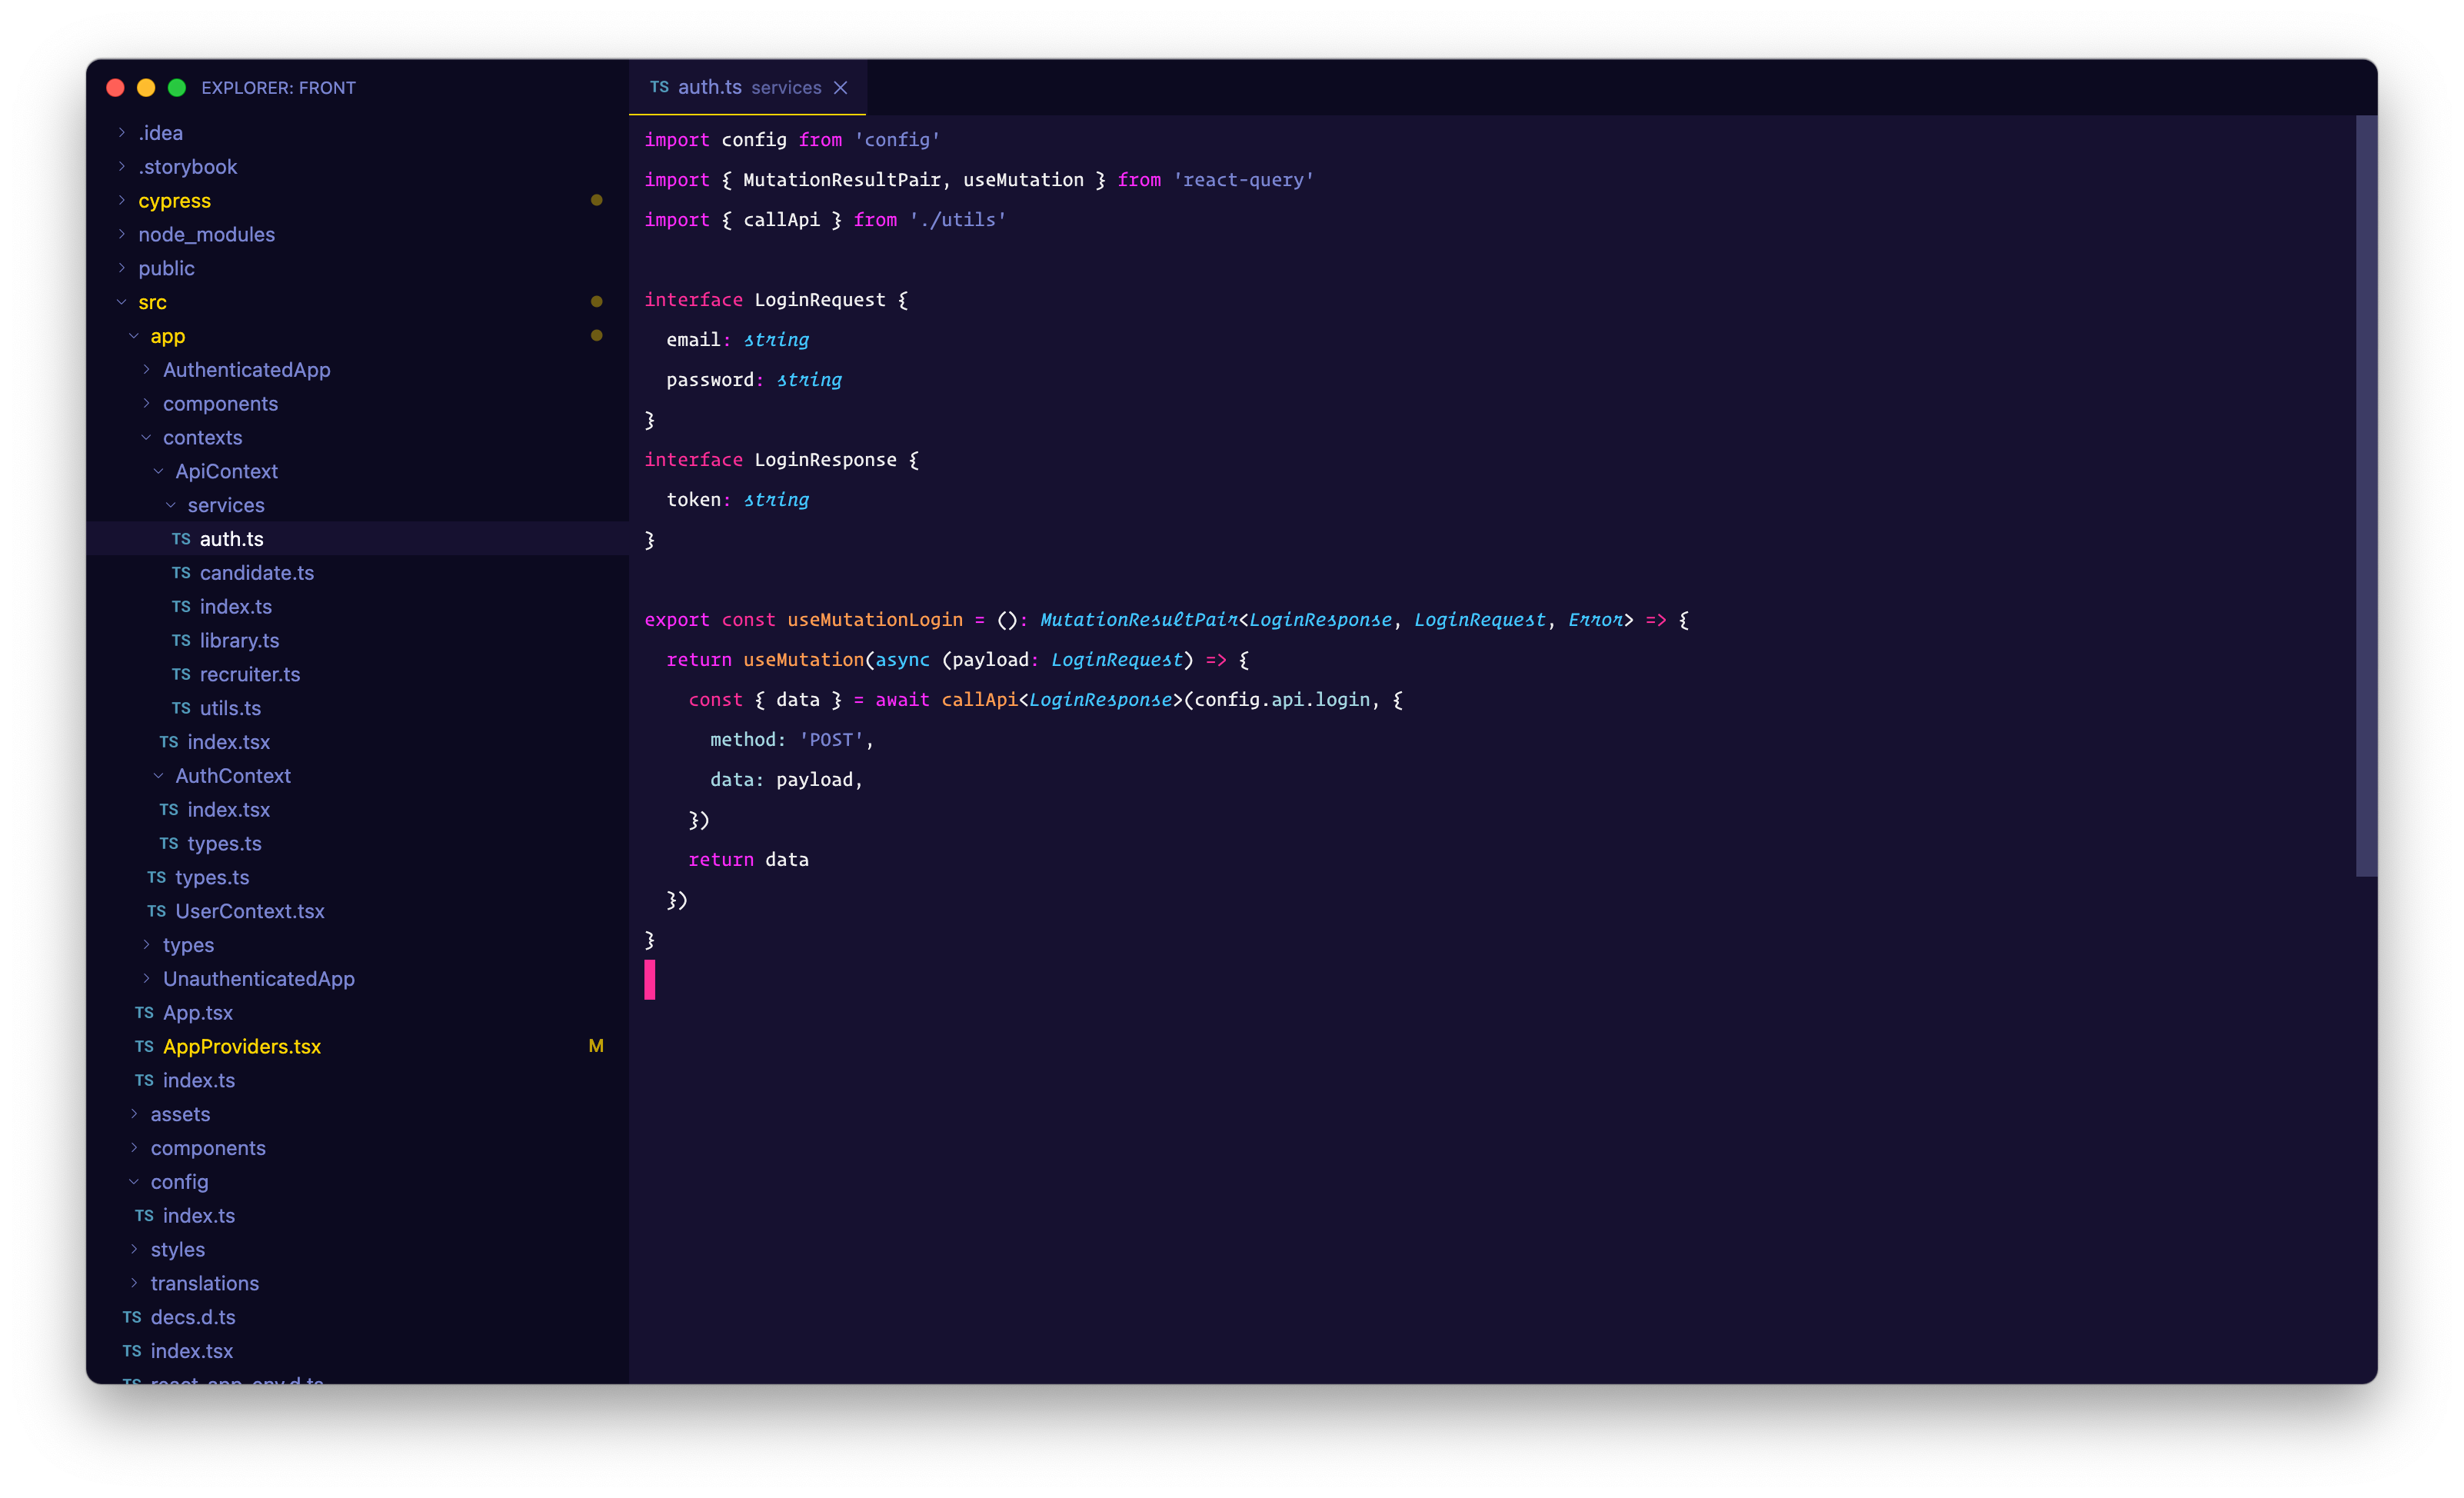Expand the cypress folder chevron
This screenshot has height=1498, width=2464.
(x=122, y=200)
